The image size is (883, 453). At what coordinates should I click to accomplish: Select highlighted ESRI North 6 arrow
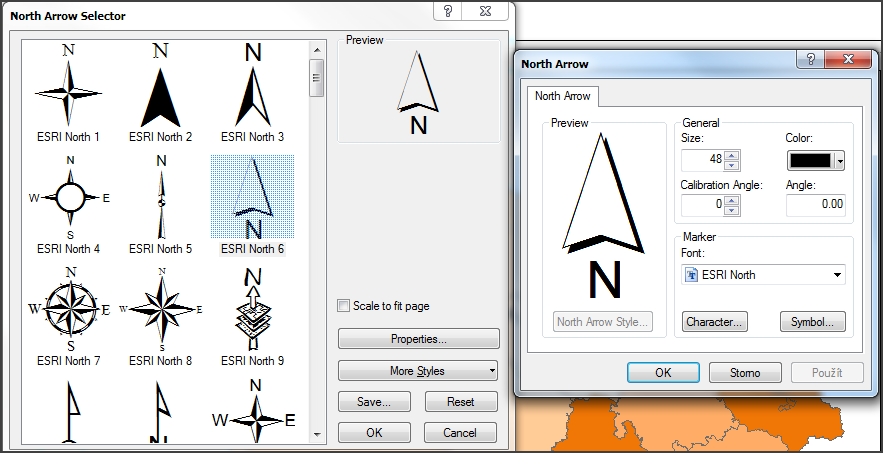[252, 205]
